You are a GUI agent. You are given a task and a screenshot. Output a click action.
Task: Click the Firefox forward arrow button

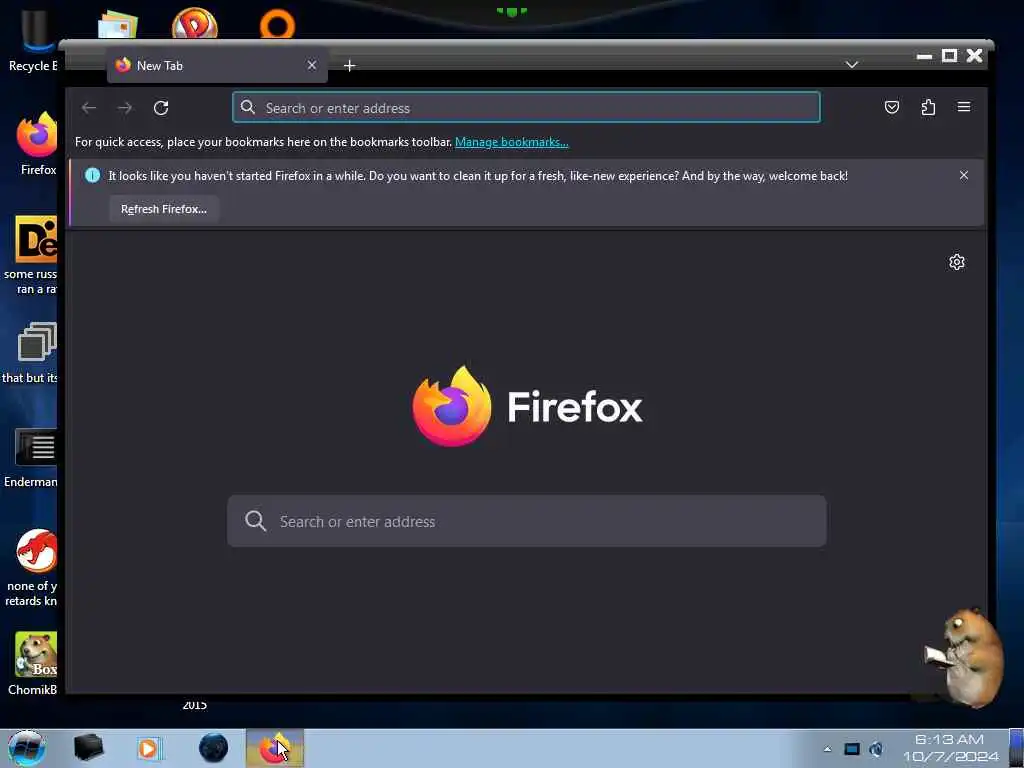tap(125, 108)
